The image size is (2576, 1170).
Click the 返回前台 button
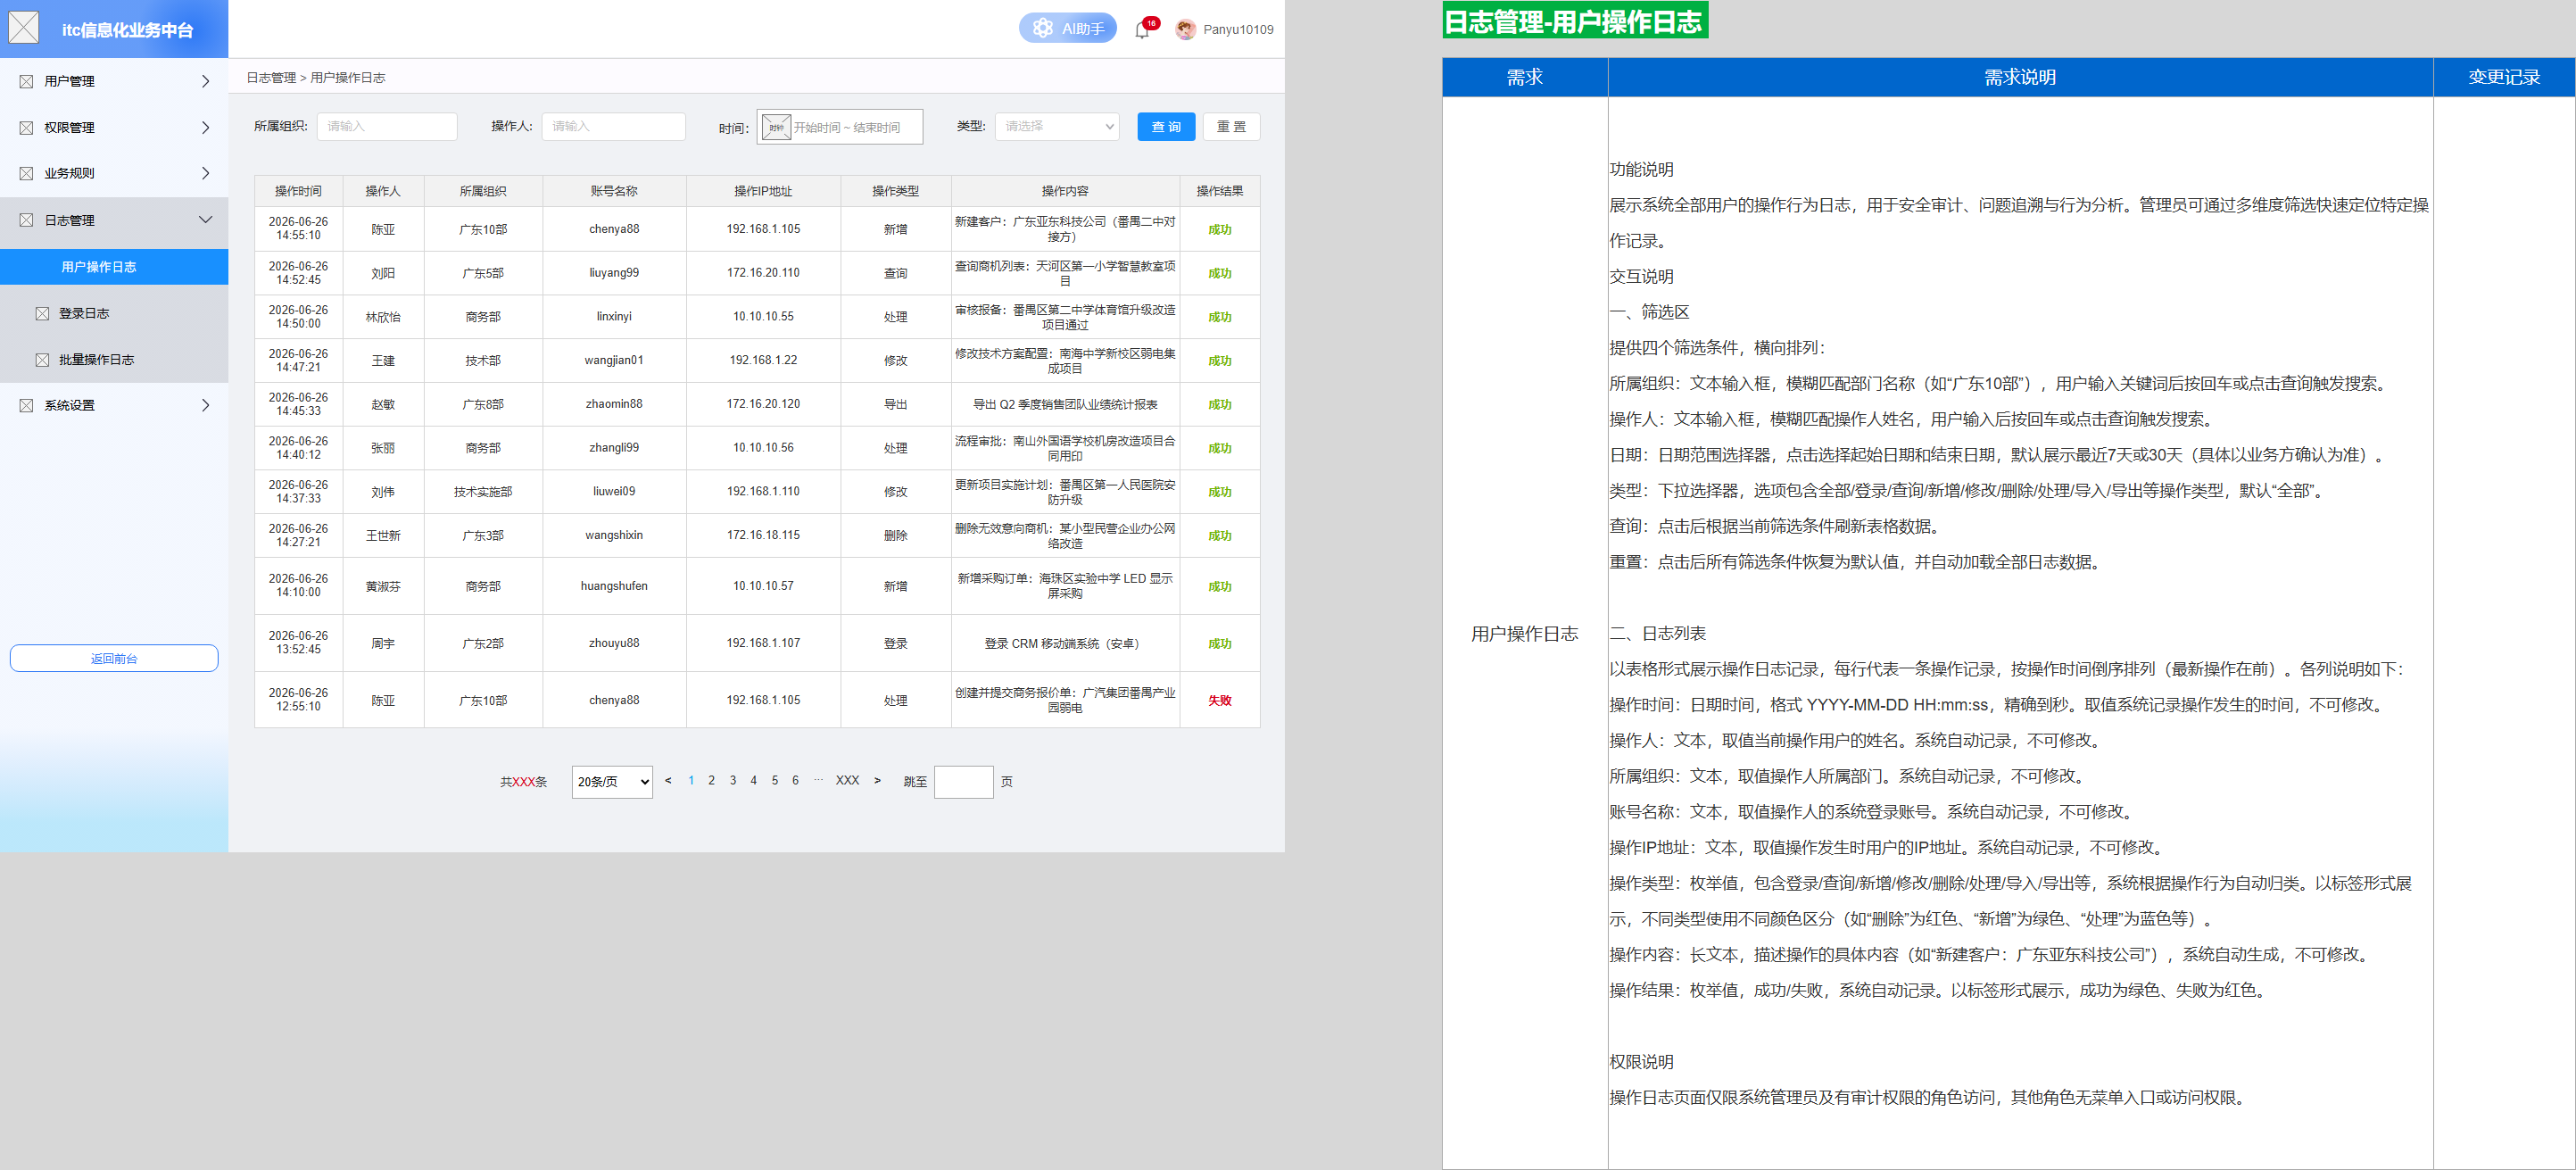click(x=114, y=658)
